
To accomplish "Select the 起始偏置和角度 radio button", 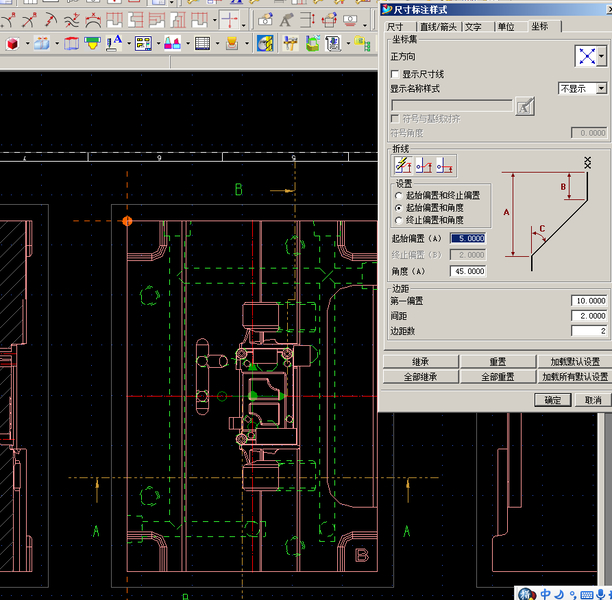I will [x=399, y=208].
